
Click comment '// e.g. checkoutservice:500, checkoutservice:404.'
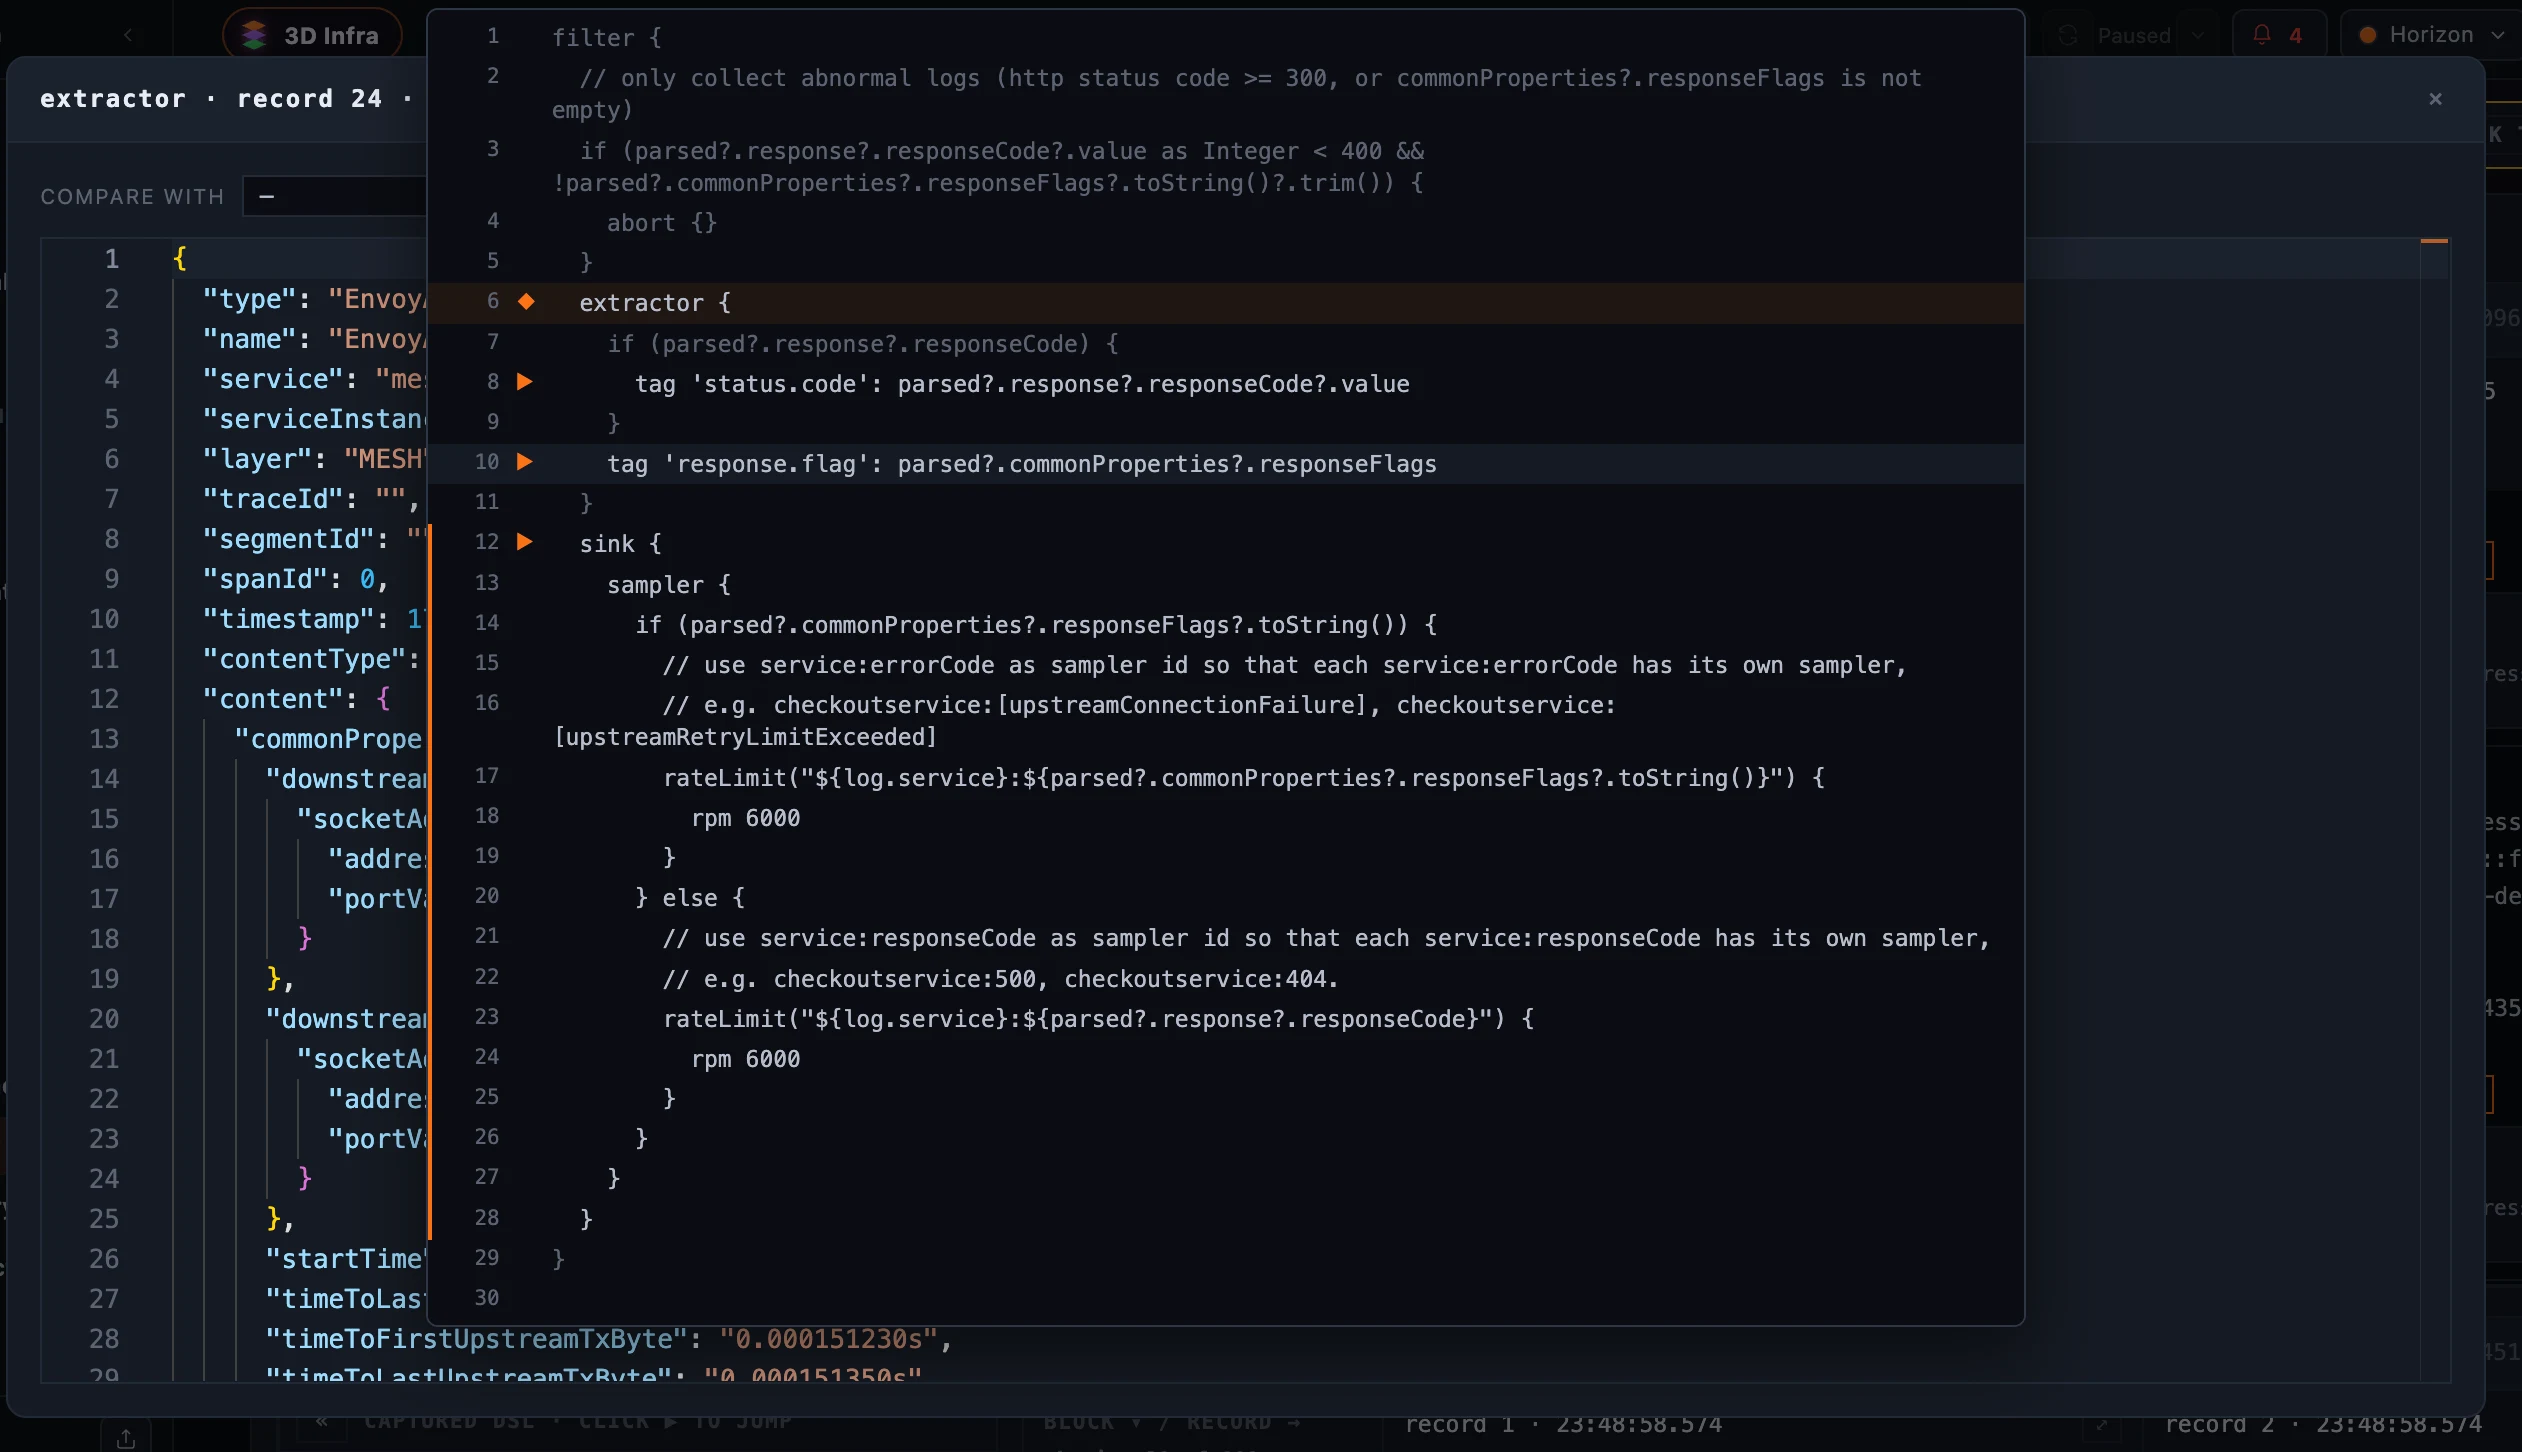click(1000, 979)
